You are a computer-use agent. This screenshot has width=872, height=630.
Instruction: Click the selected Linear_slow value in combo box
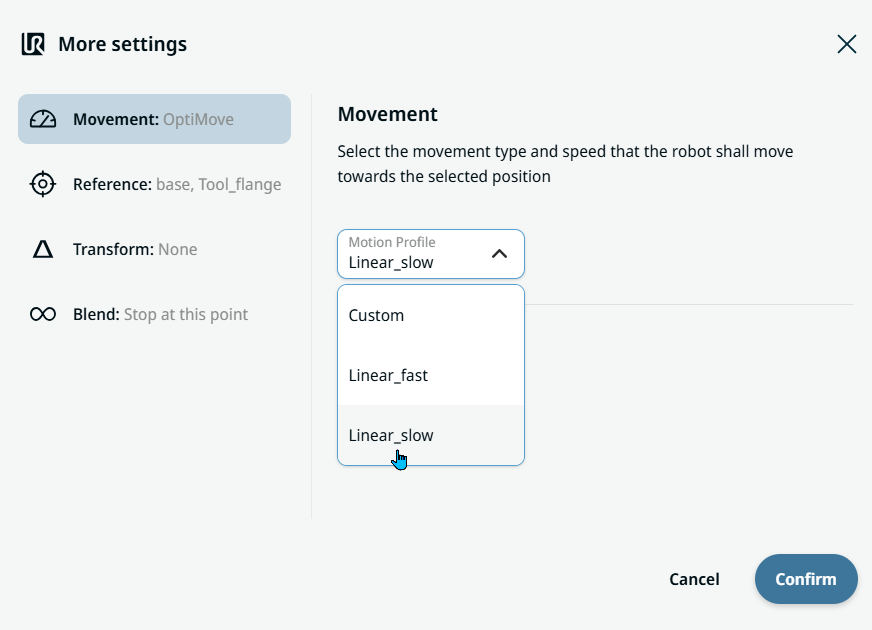[391, 263]
